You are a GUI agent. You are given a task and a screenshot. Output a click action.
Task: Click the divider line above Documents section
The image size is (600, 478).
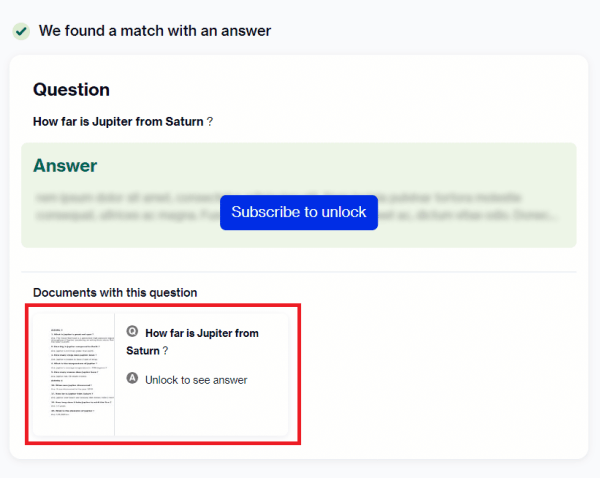point(299,272)
